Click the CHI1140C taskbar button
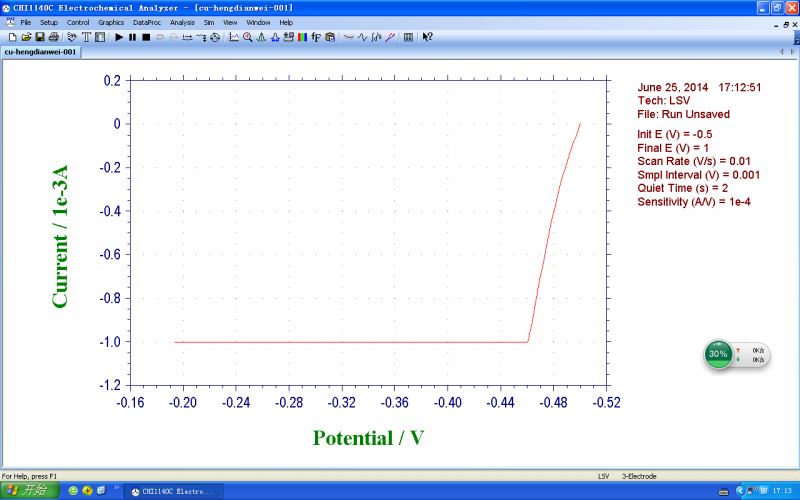Screen dimensions: 800x500 (174, 491)
